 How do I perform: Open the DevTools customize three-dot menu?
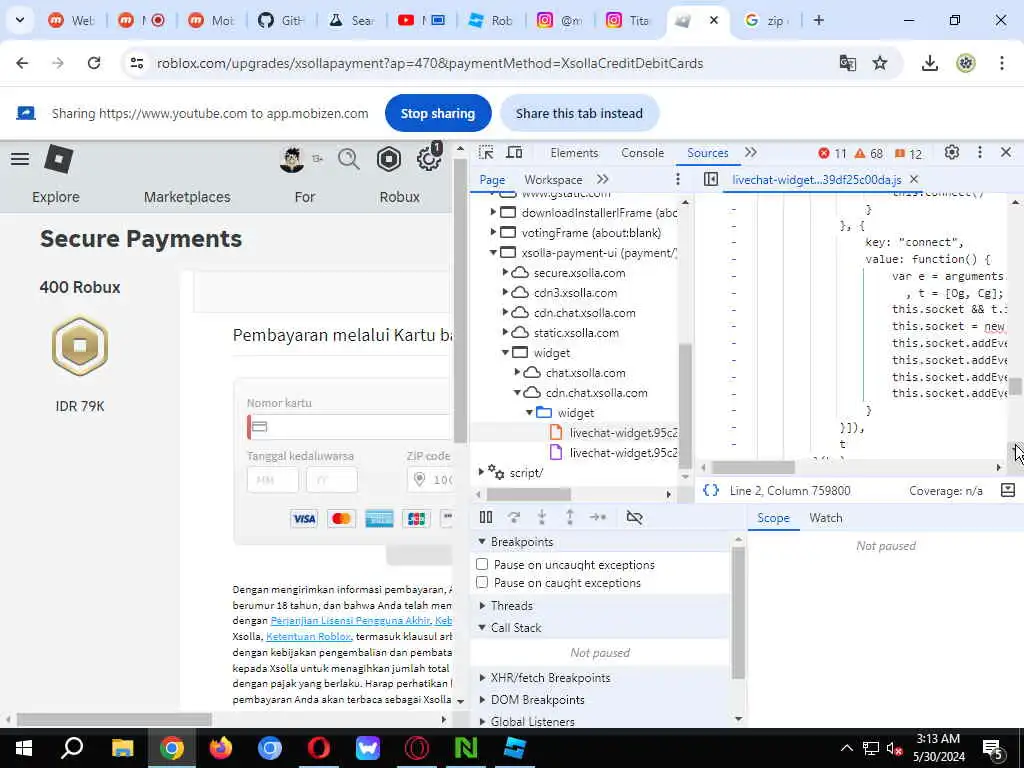point(980,153)
